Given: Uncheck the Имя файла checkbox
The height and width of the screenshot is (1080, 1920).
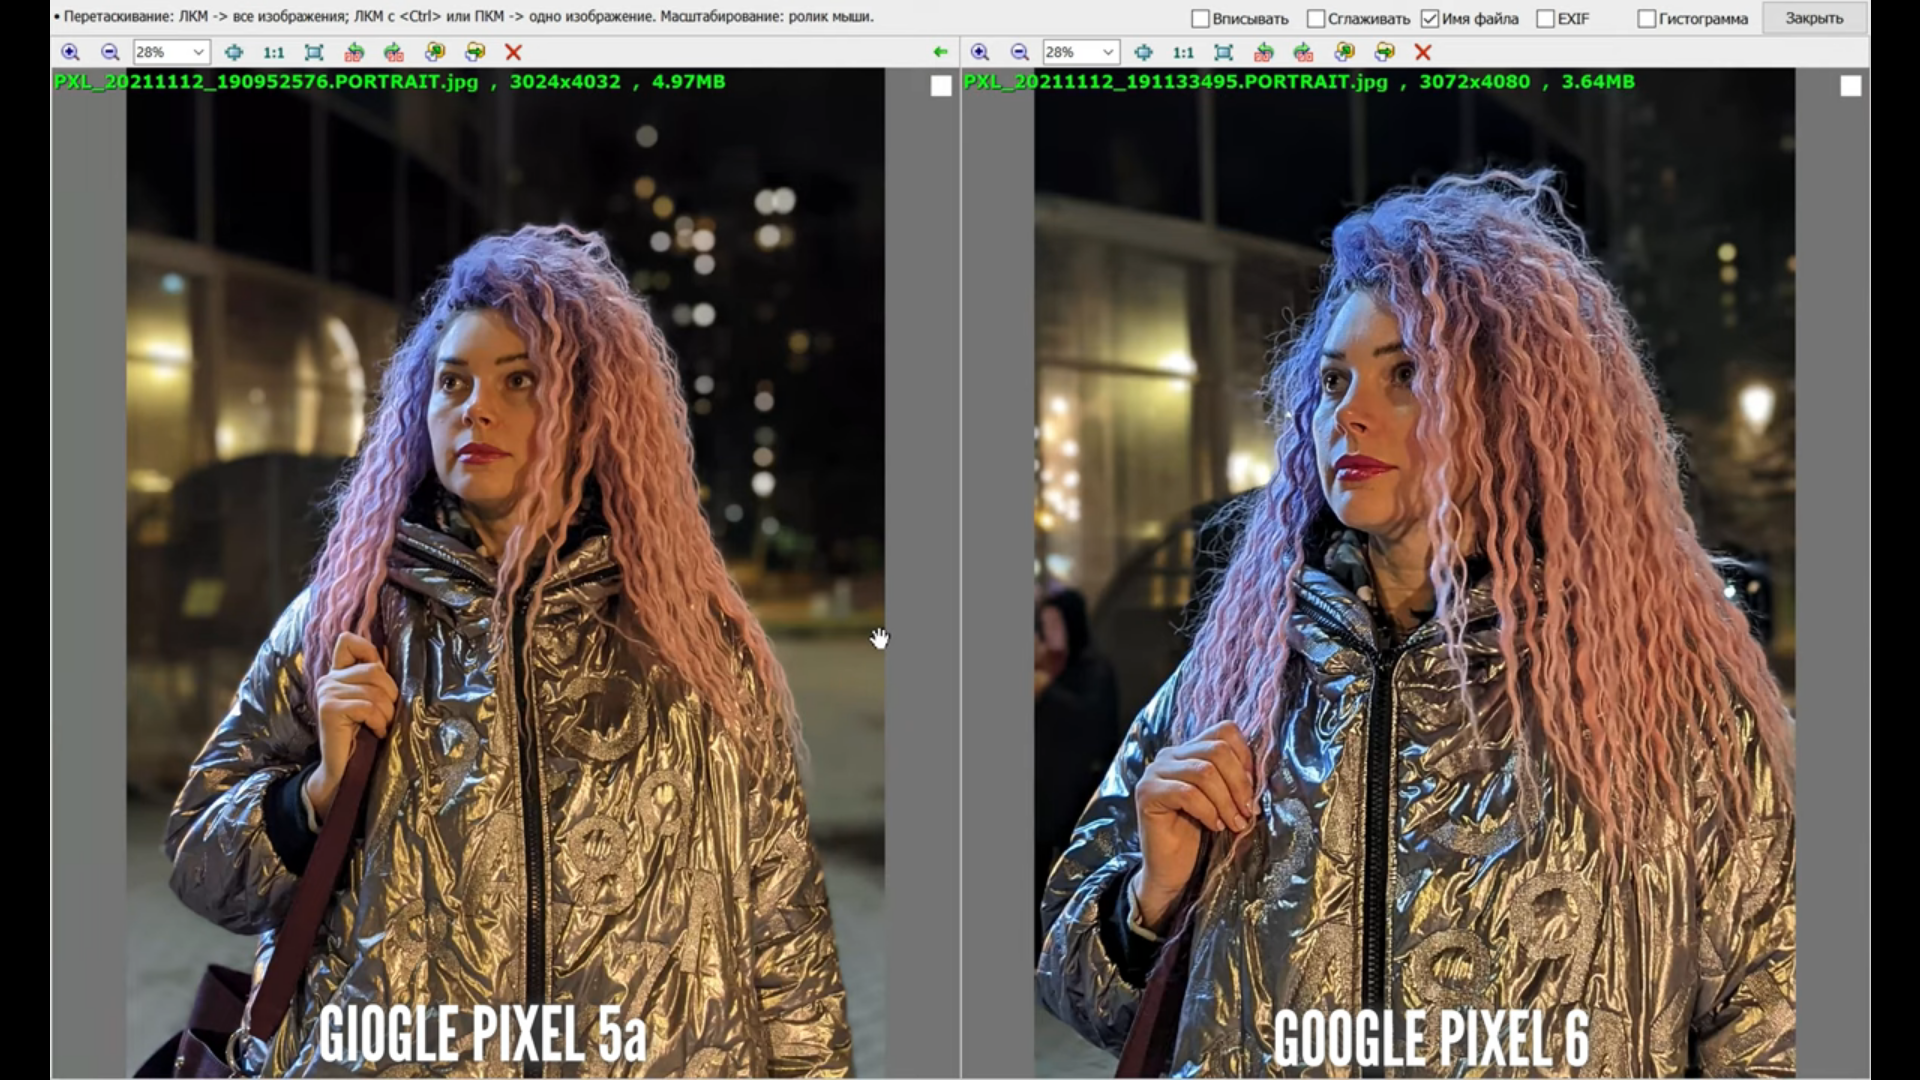Looking at the screenshot, I should [x=1430, y=18].
